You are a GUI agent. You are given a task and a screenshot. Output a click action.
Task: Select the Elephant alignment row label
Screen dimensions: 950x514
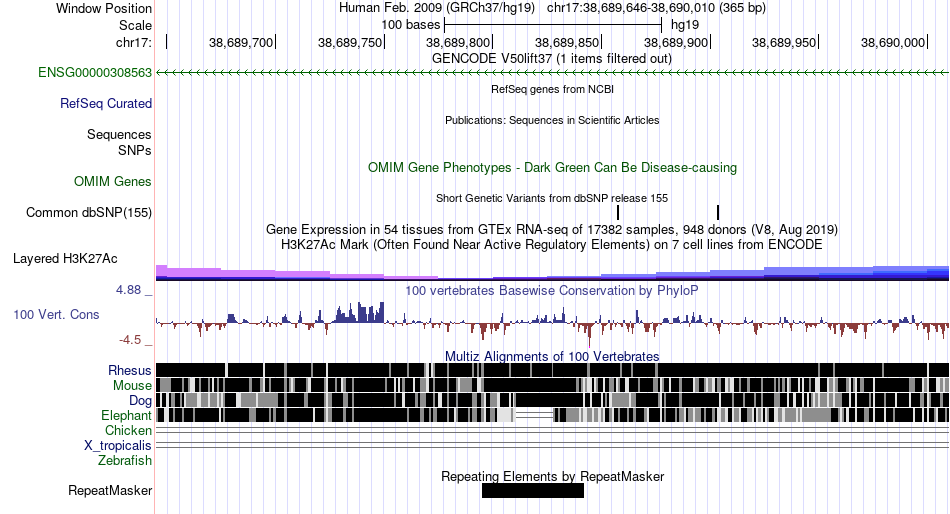coord(126,416)
